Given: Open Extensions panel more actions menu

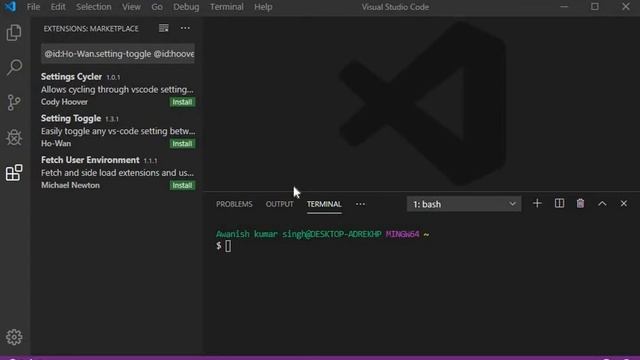Looking at the screenshot, I should pyautogui.click(x=185, y=28).
